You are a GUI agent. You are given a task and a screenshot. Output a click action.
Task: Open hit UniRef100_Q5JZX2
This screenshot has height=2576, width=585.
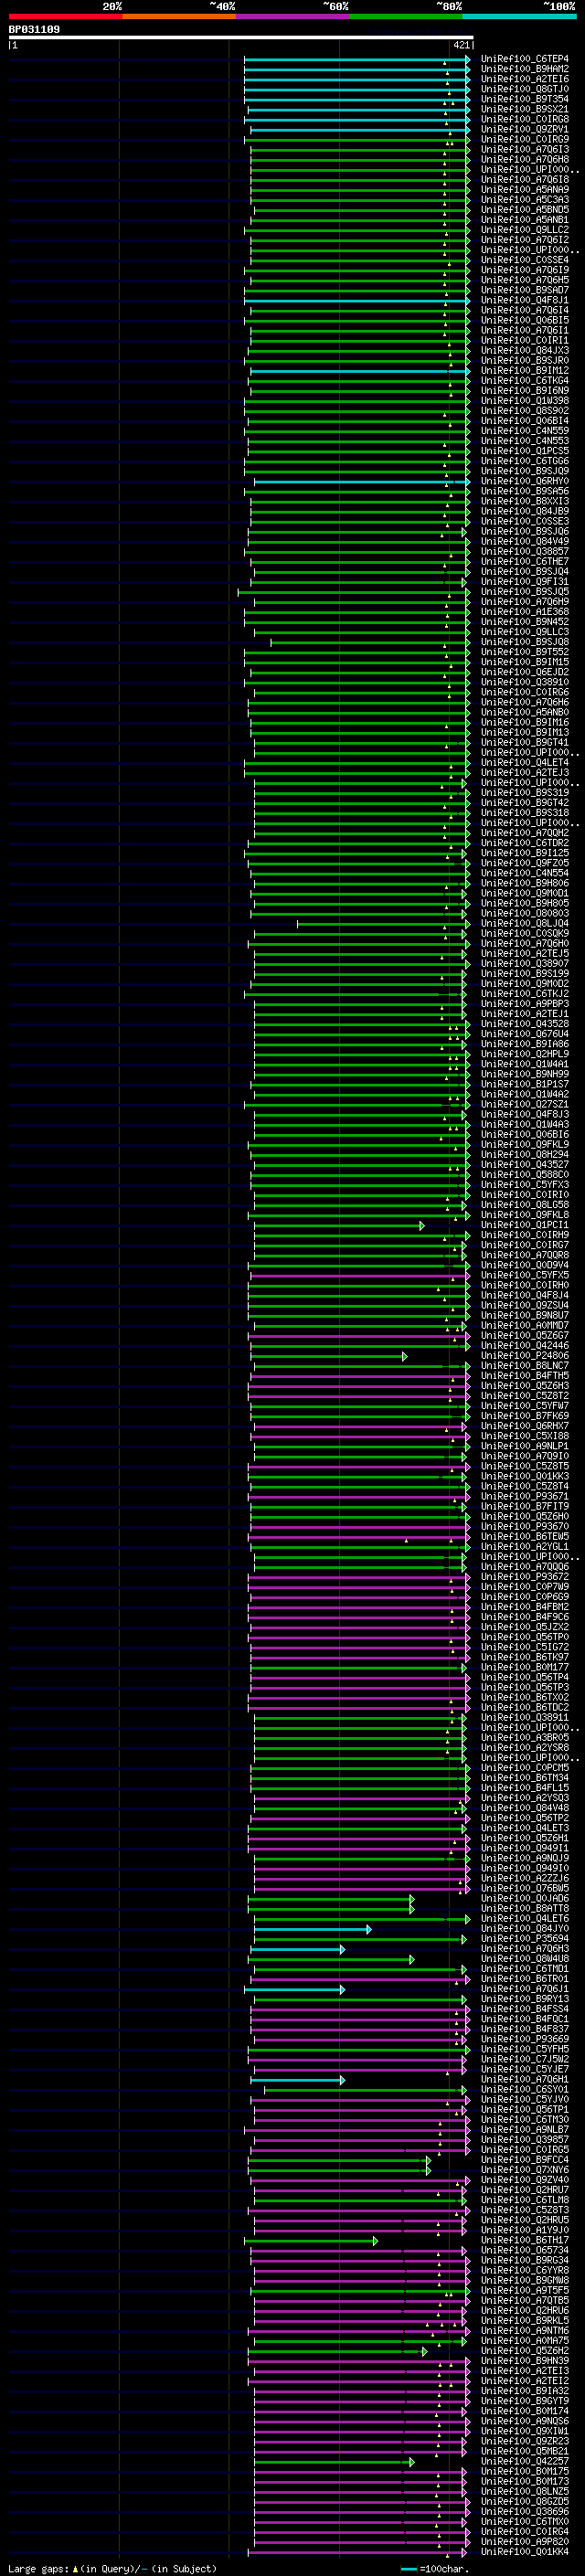click(x=524, y=1626)
